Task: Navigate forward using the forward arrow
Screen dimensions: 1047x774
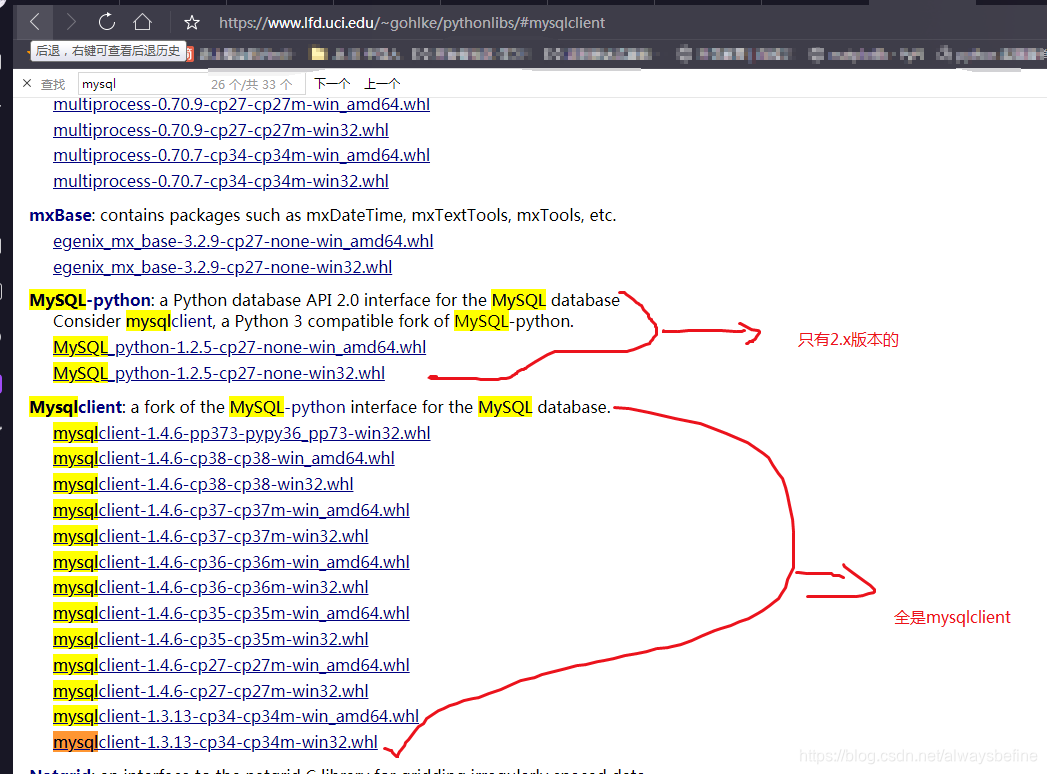Action: [x=70, y=21]
